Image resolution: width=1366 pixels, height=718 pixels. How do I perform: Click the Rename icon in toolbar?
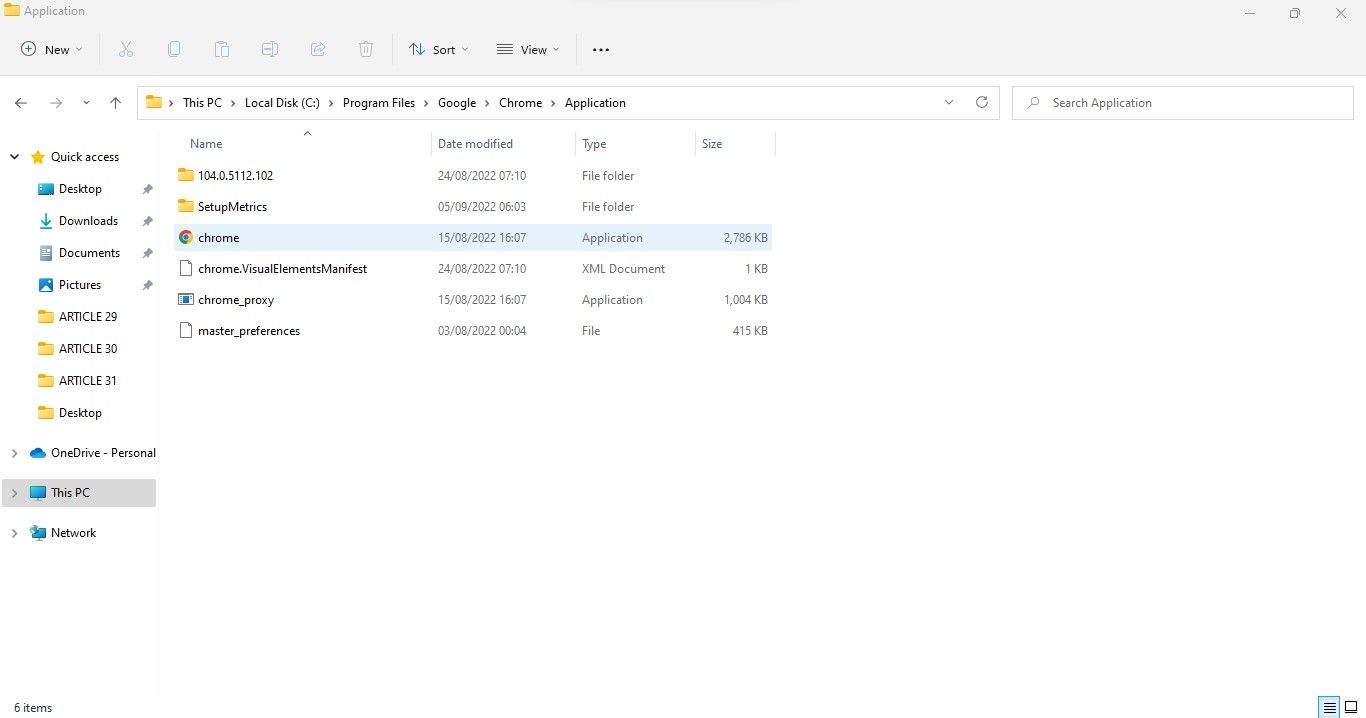[x=270, y=49]
